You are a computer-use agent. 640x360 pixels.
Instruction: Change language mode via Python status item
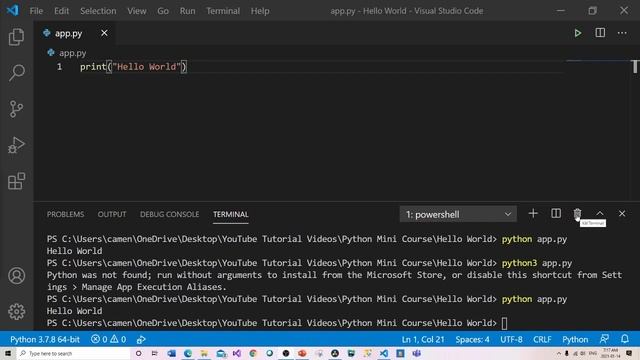click(575, 340)
